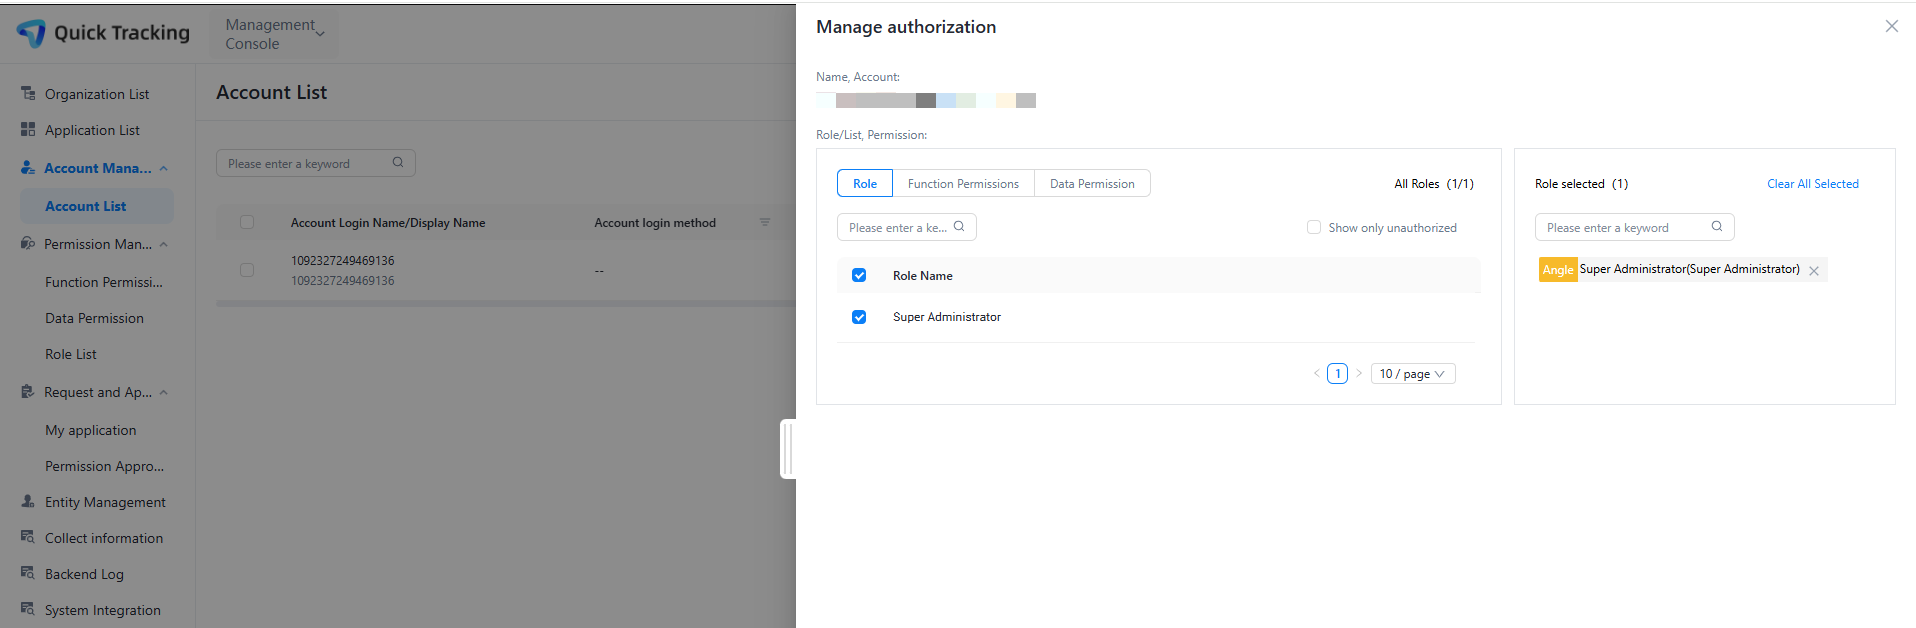Screen dimensions: 1916x628
Task: Click search icon in Role selected keyword field
Action: [x=1717, y=226]
